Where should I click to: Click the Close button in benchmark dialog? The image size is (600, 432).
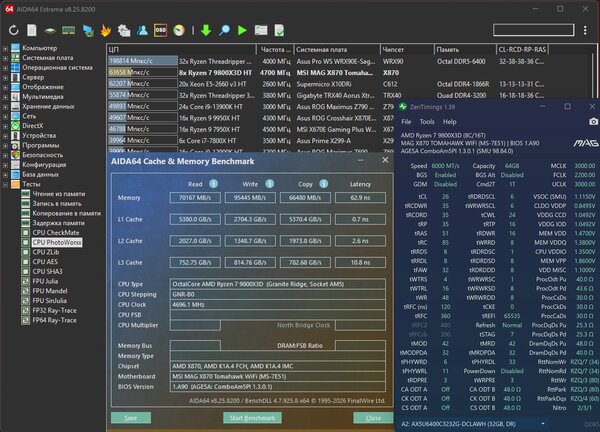point(373,418)
